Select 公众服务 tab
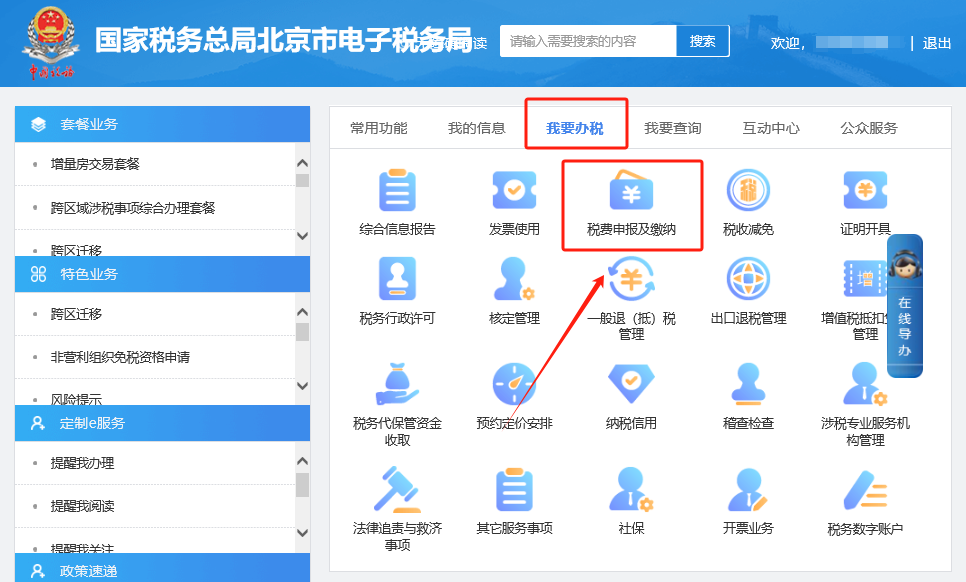Viewport: 966px width, 582px height. coord(868,128)
